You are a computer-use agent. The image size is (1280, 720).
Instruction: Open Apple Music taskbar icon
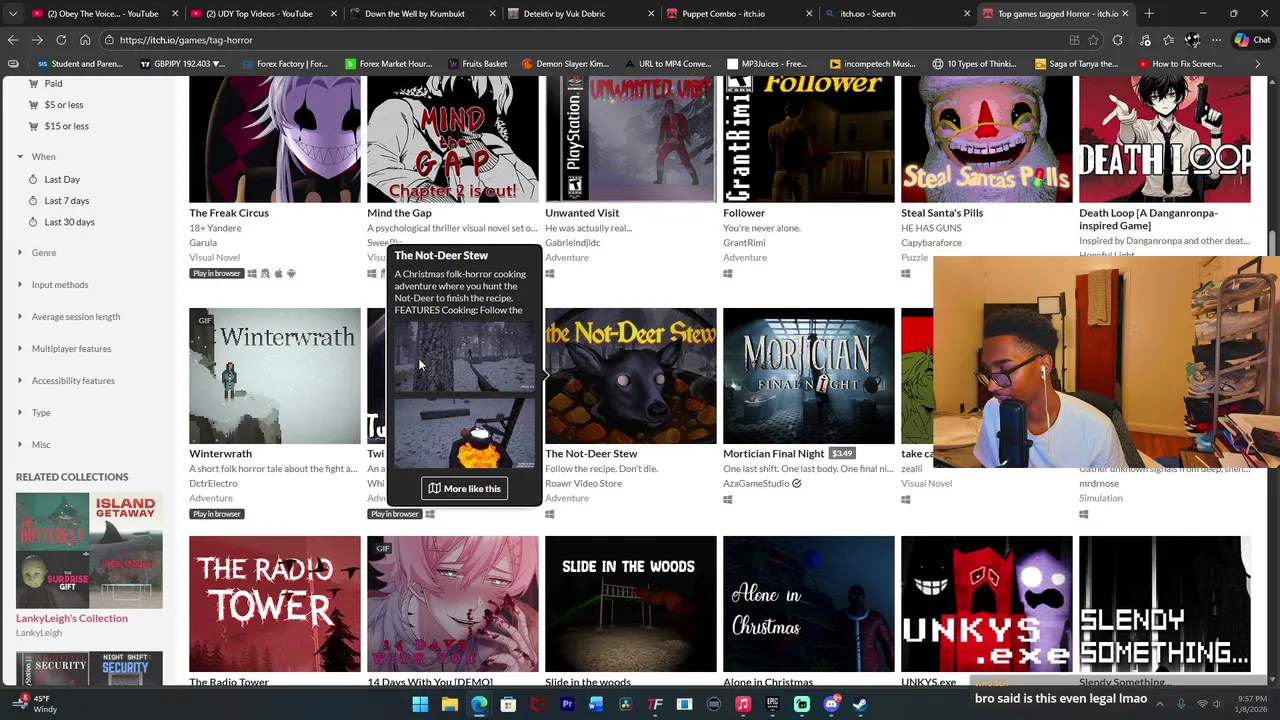[x=743, y=704]
